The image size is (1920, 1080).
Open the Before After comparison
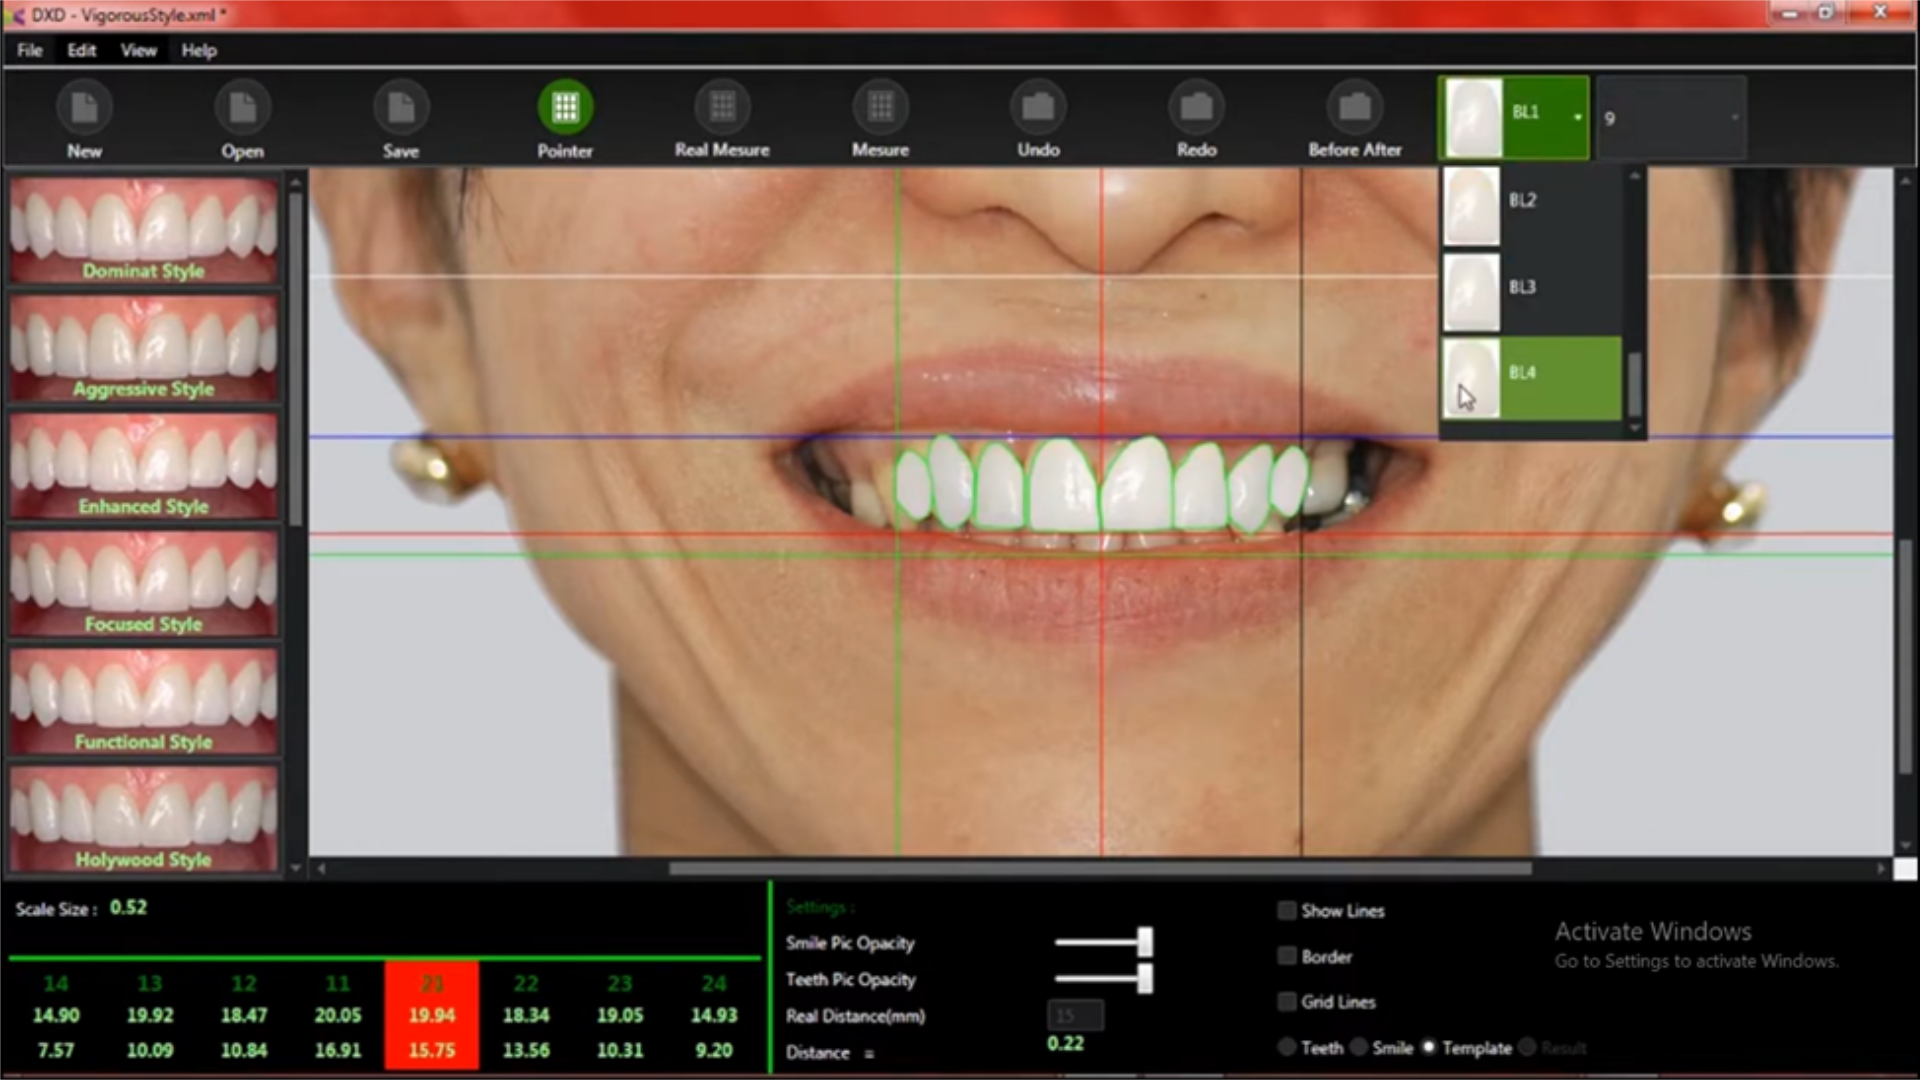(x=1354, y=108)
